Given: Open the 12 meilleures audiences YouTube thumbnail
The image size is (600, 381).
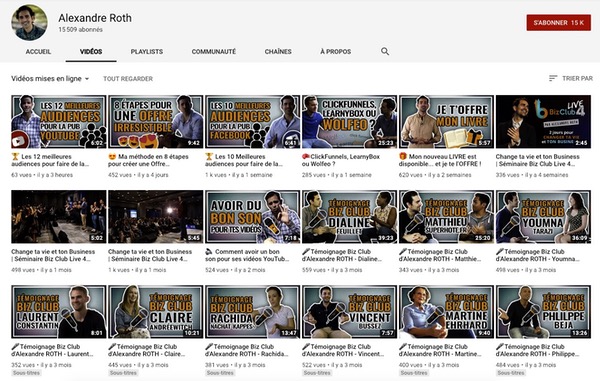Looking at the screenshot, I should click(x=59, y=122).
